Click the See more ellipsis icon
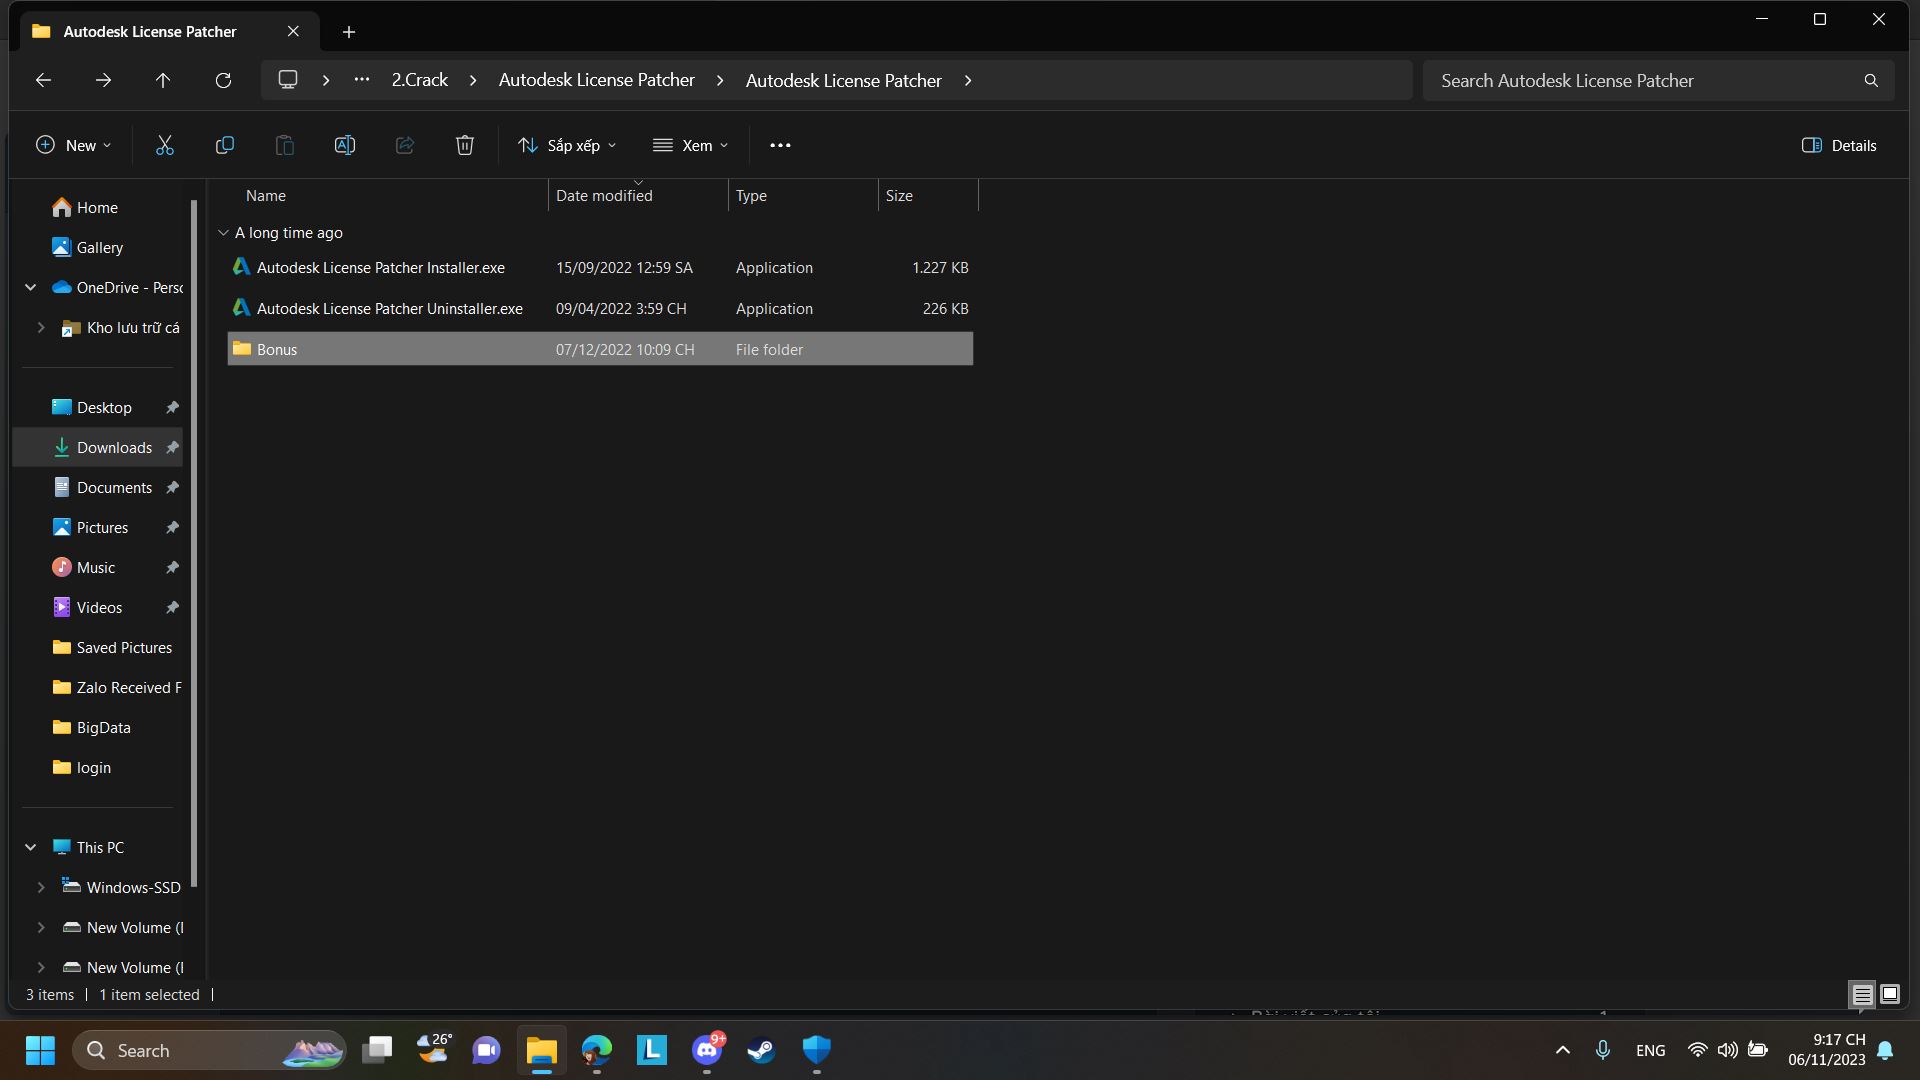The width and height of the screenshot is (1920, 1080). point(780,146)
